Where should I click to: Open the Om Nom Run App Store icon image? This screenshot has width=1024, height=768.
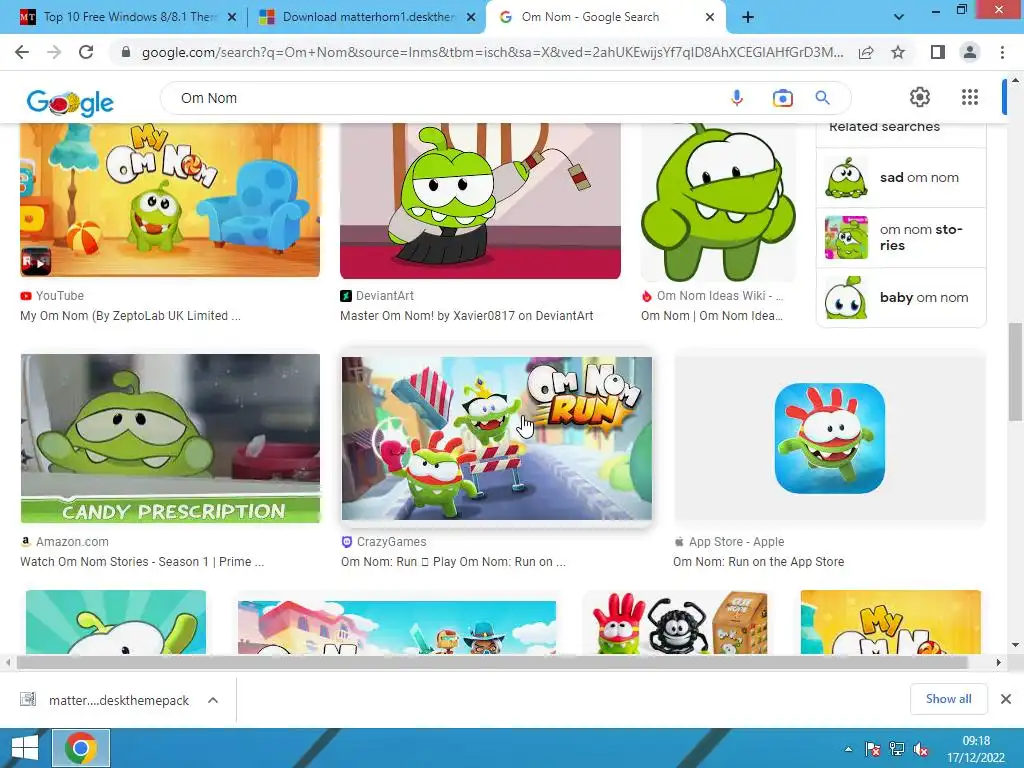(x=829, y=438)
